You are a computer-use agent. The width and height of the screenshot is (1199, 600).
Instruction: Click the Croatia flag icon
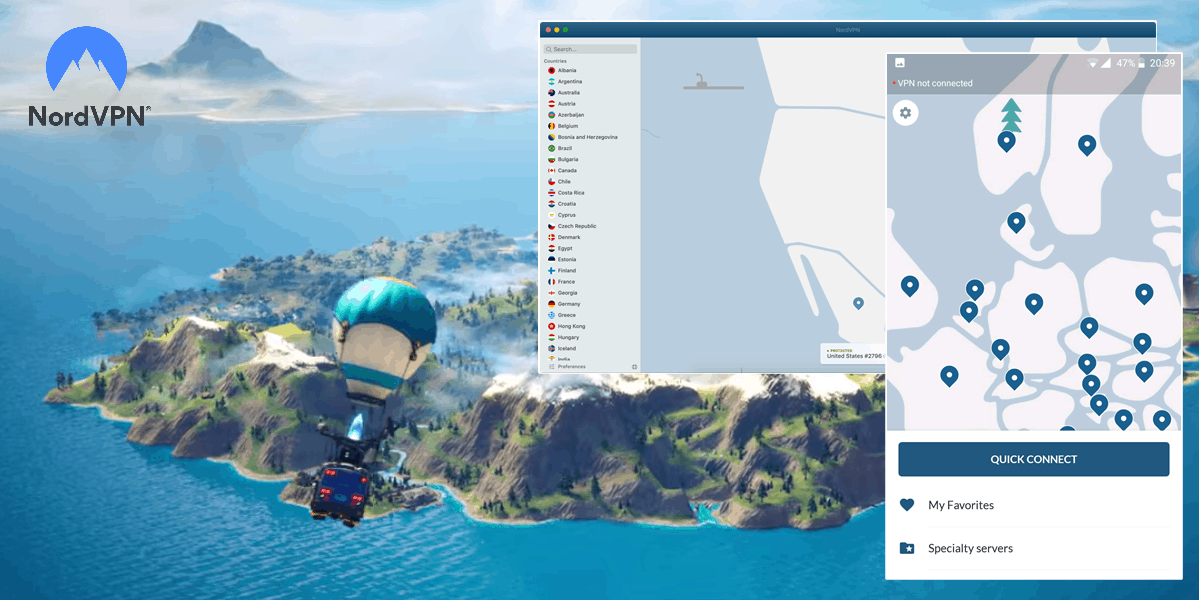pyautogui.click(x=551, y=204)
